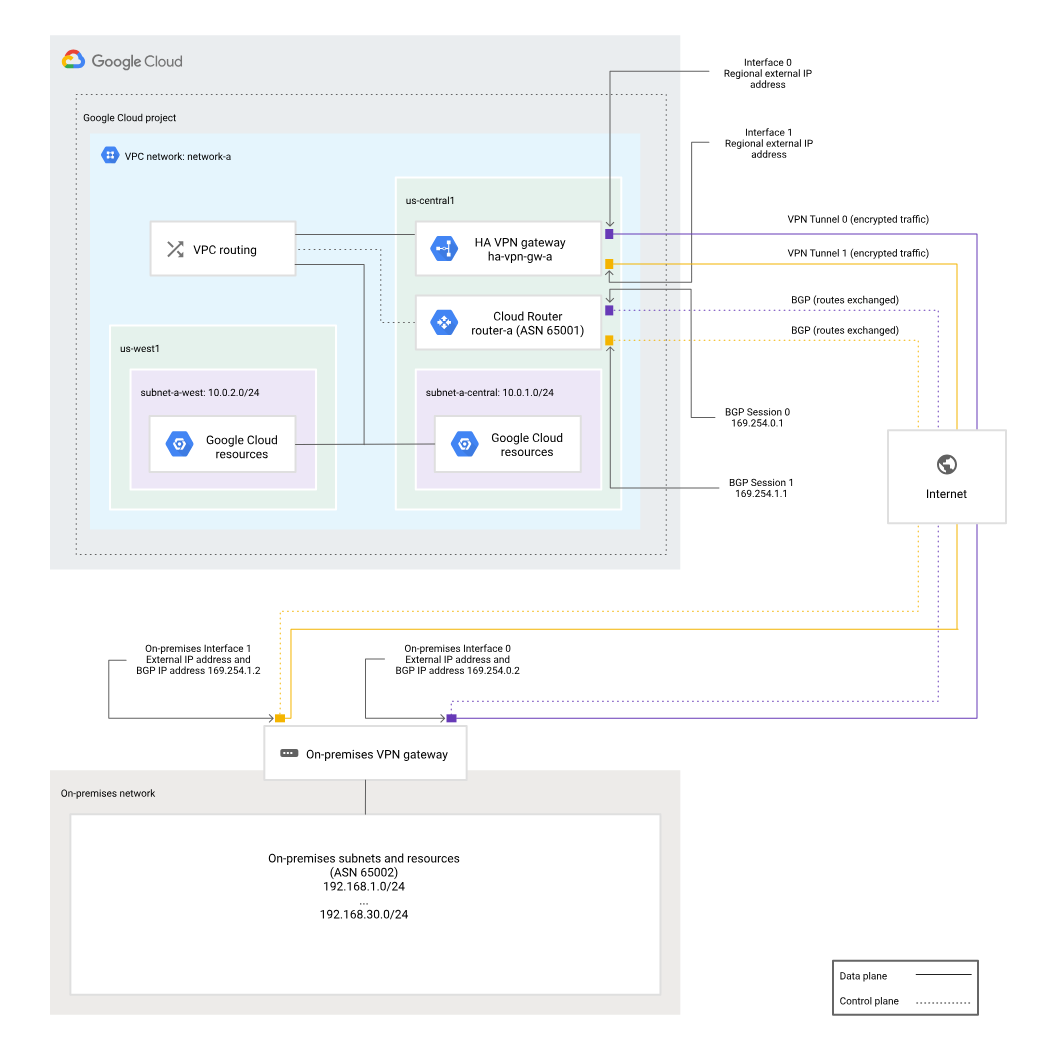Click 'VPN Tunnel 0 (encrypted traffic)' label
This screenshot has height=1050, width=1056.
point(858,220)
